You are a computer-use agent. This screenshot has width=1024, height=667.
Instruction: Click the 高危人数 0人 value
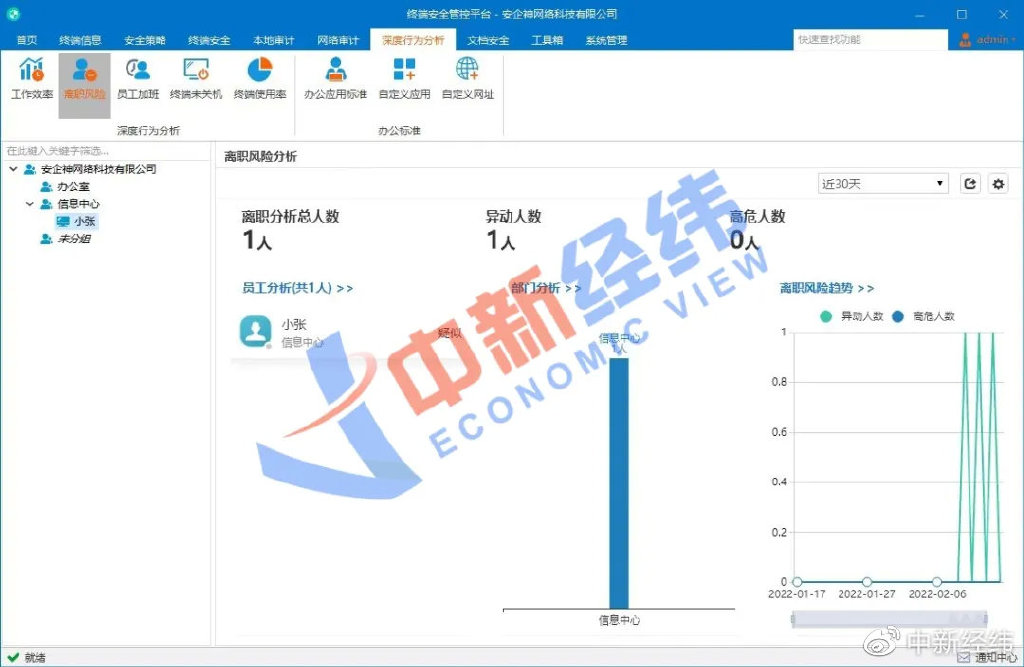click(744, 240)
